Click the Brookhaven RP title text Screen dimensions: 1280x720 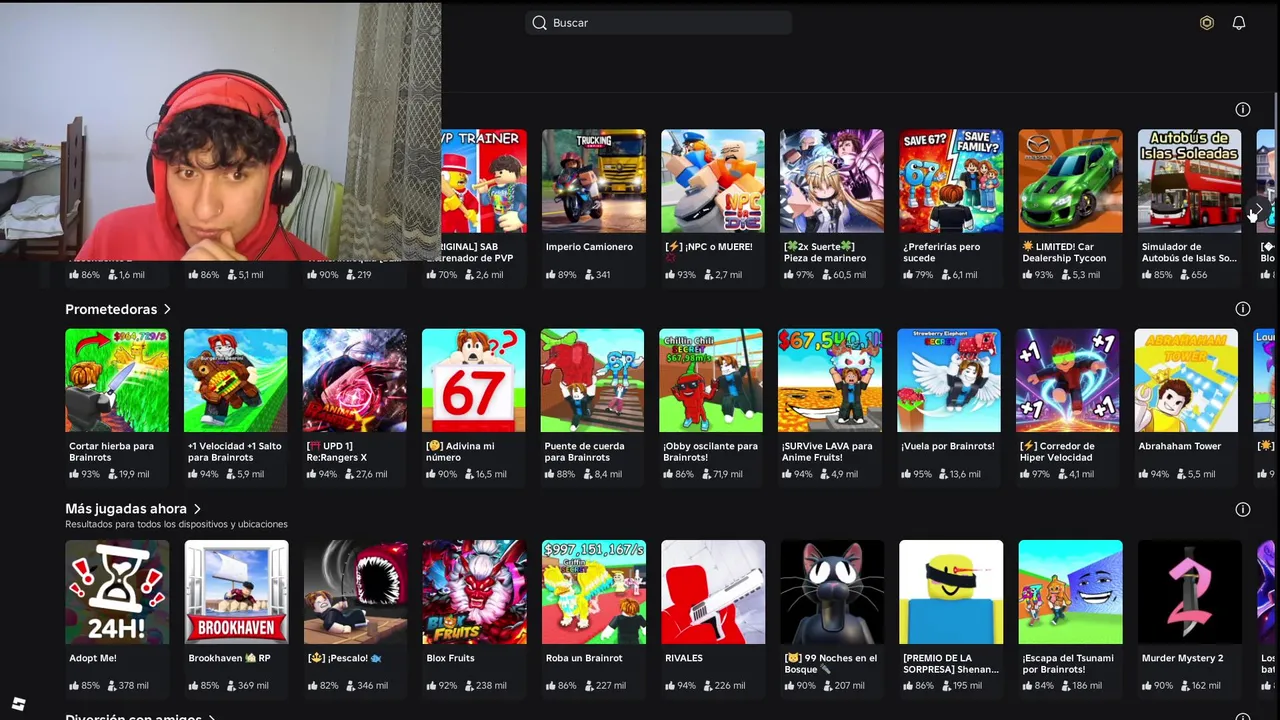pos(229,658)
